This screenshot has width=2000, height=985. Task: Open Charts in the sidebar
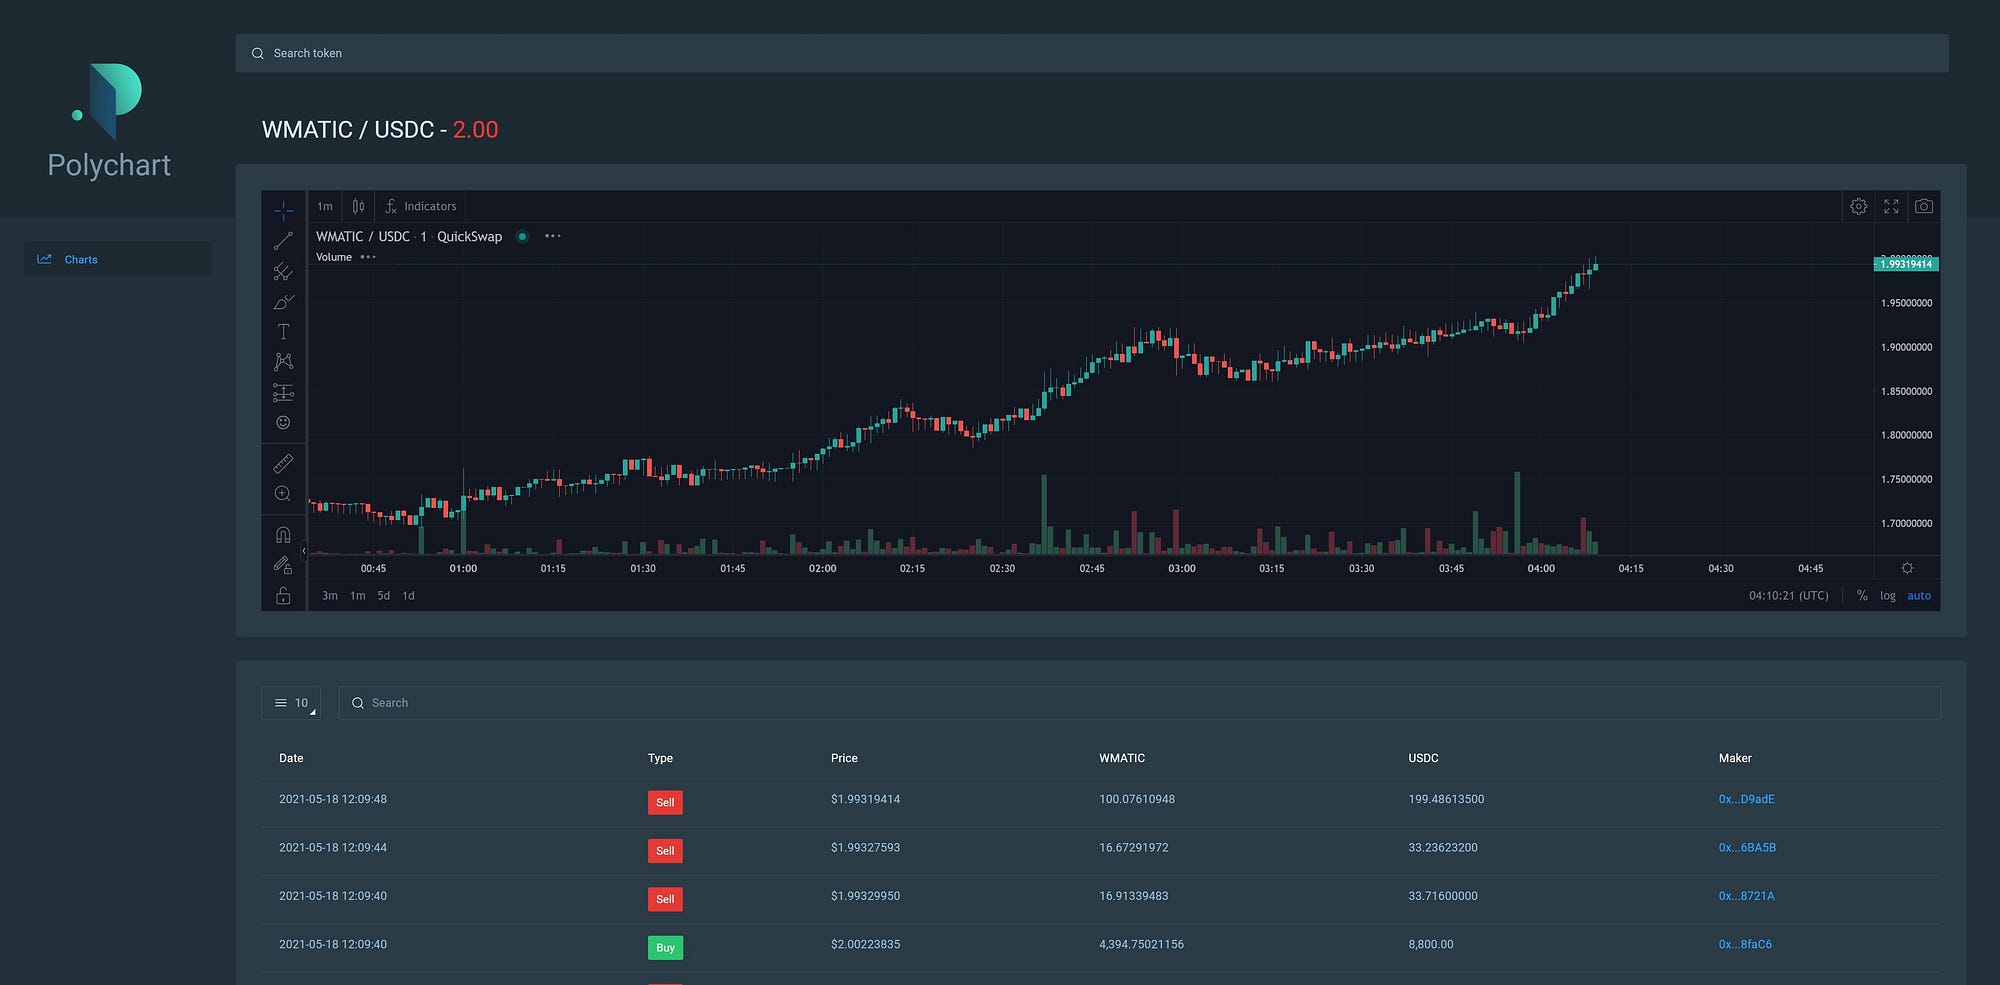(x=118, y=259)
